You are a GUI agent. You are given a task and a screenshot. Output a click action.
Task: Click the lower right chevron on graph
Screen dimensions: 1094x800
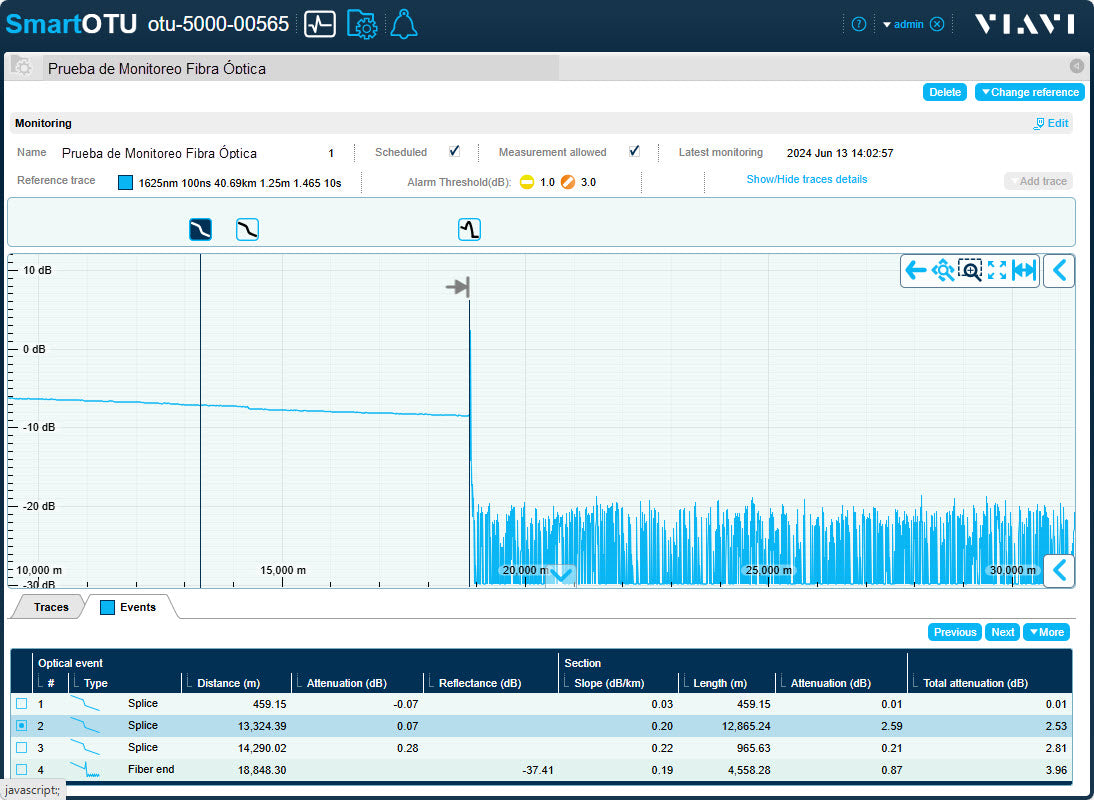[1059, 571]
